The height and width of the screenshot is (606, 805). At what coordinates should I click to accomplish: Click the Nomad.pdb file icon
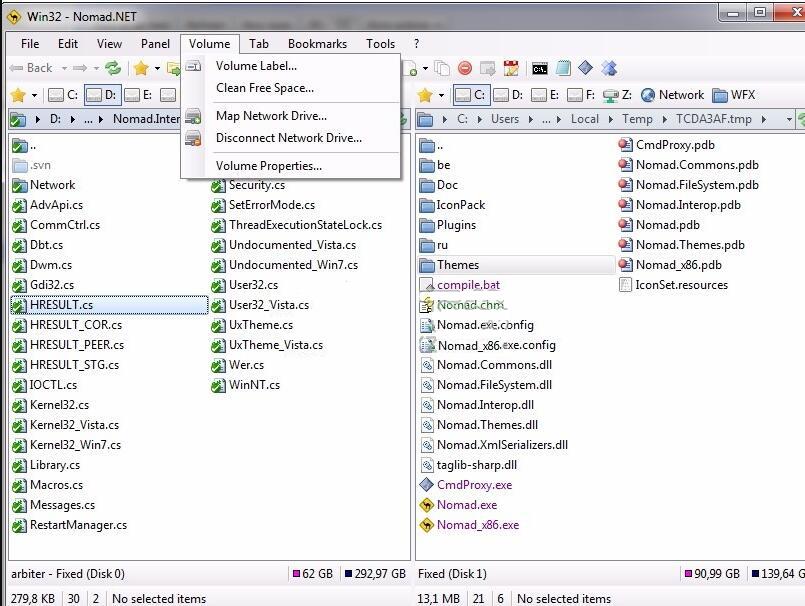(625, 225)
